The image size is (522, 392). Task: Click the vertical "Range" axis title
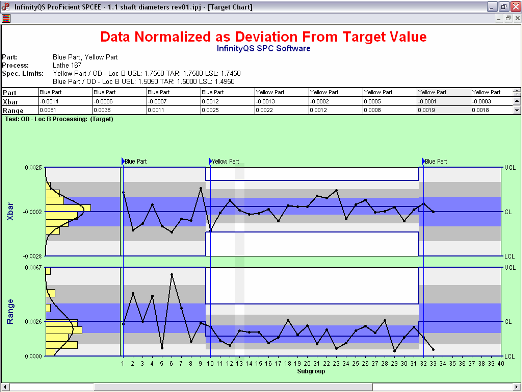(x=10, y=312)
